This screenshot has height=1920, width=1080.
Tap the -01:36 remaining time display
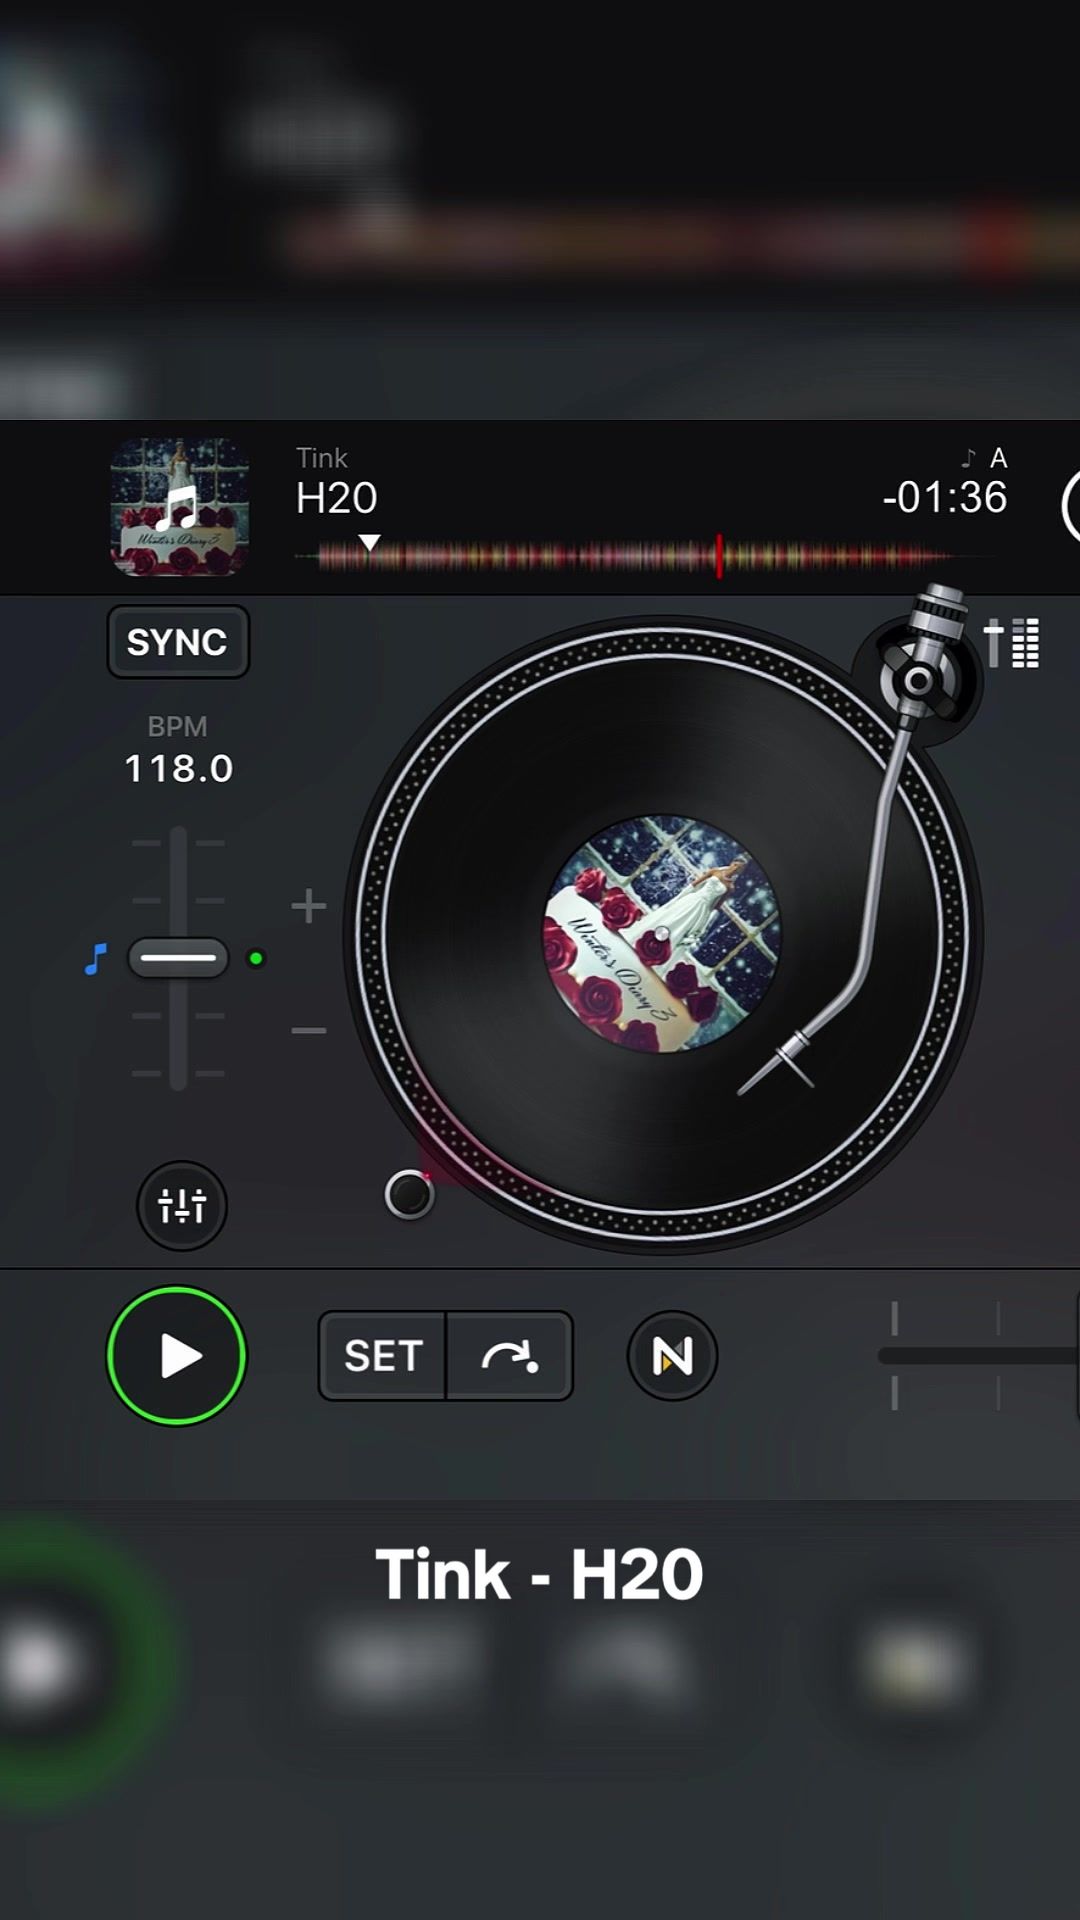pyautogui.click(x=945, y=497)
